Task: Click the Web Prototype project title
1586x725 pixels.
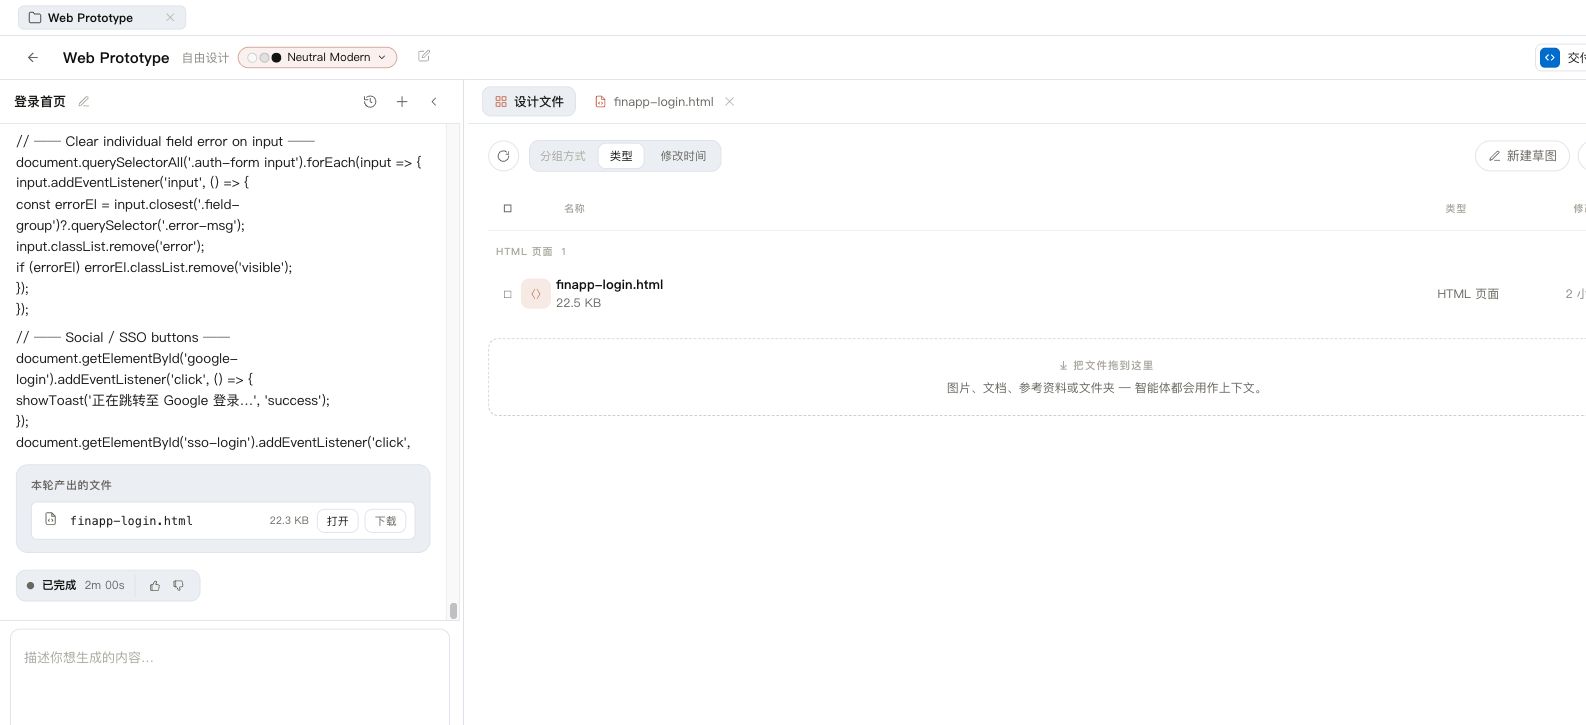Action: (116, 58)
